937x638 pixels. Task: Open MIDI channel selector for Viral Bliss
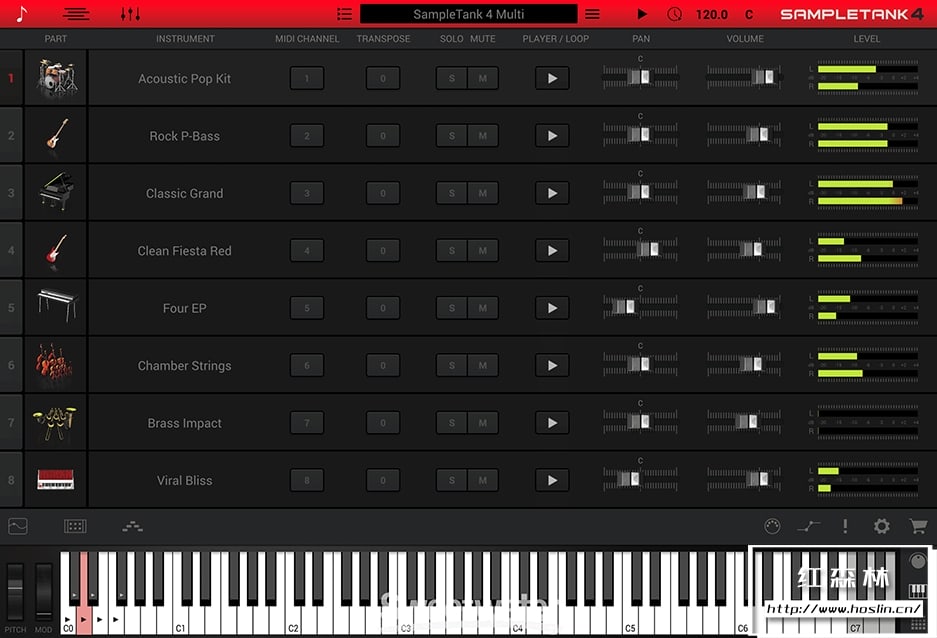tap(307, 480)
